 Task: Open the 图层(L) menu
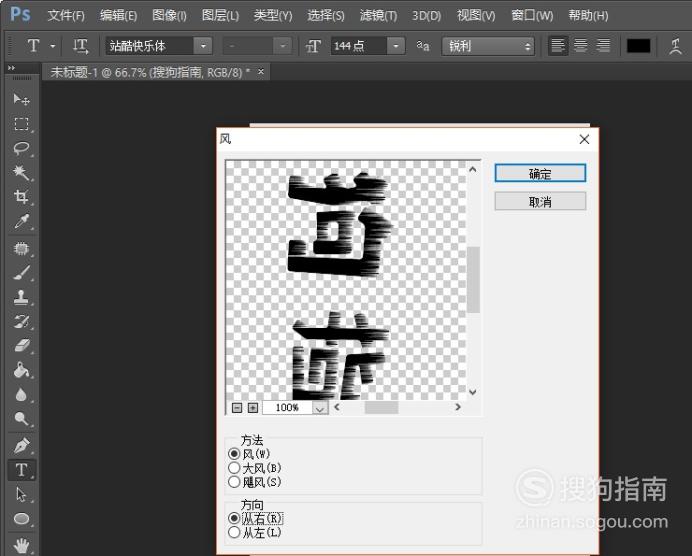220,16
